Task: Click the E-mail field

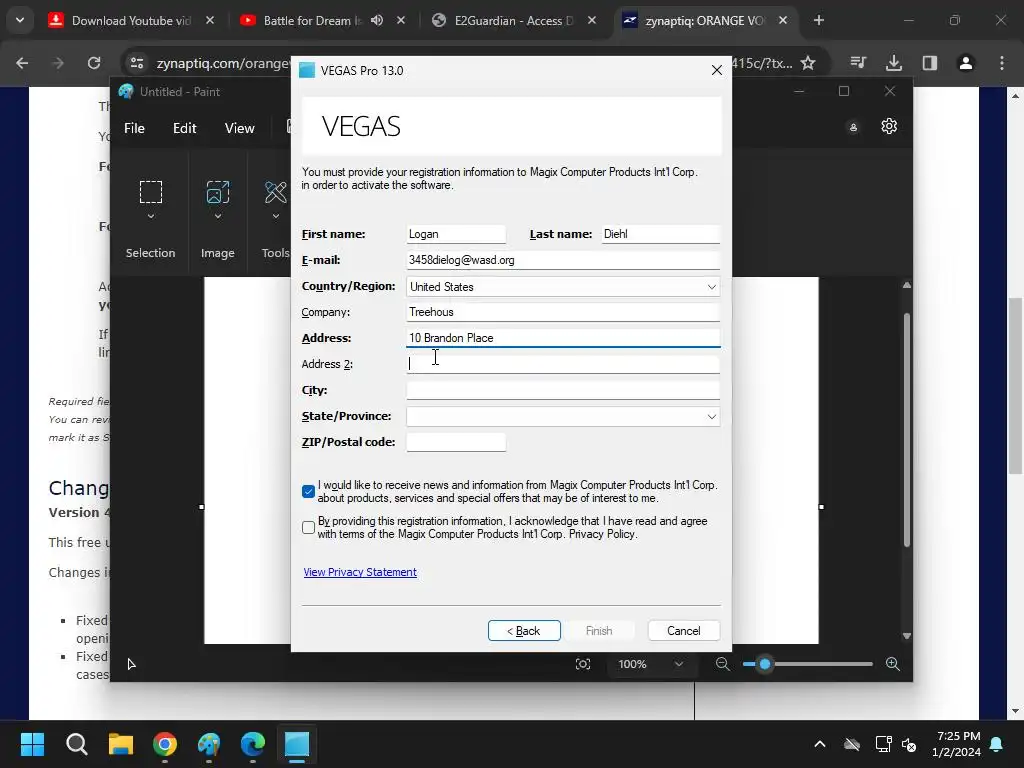Action: coord(563,260)
